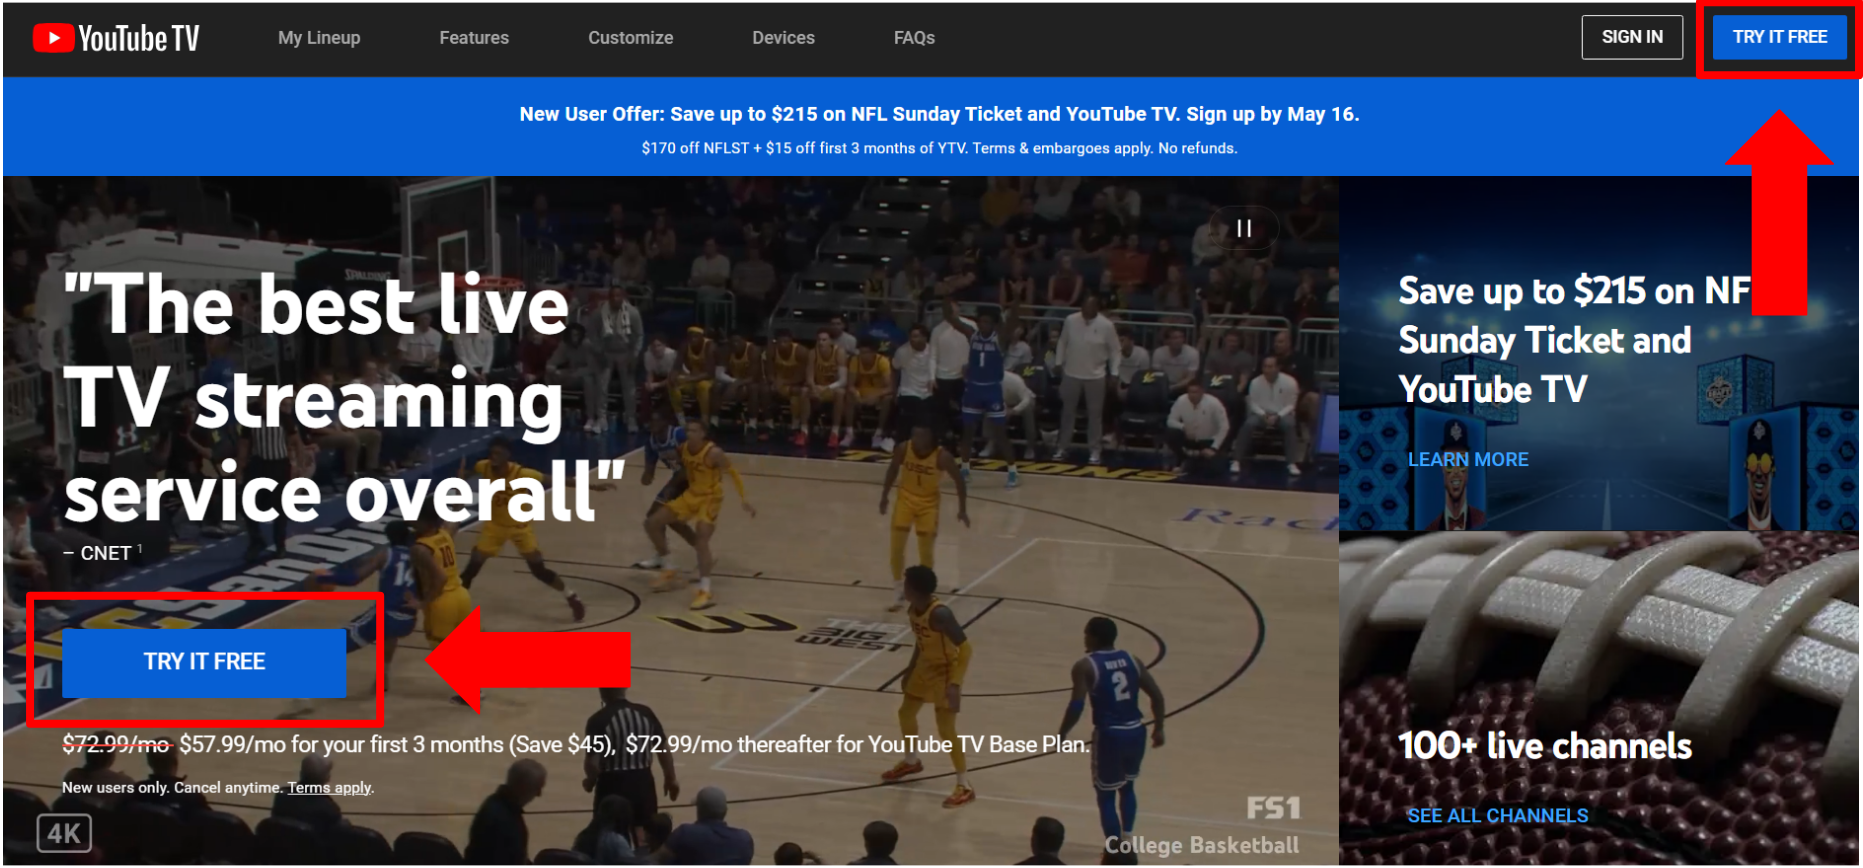Click TRY IT FREE in the header
The width and height of the screenshot is (1863, 868).
[1779, 37]
